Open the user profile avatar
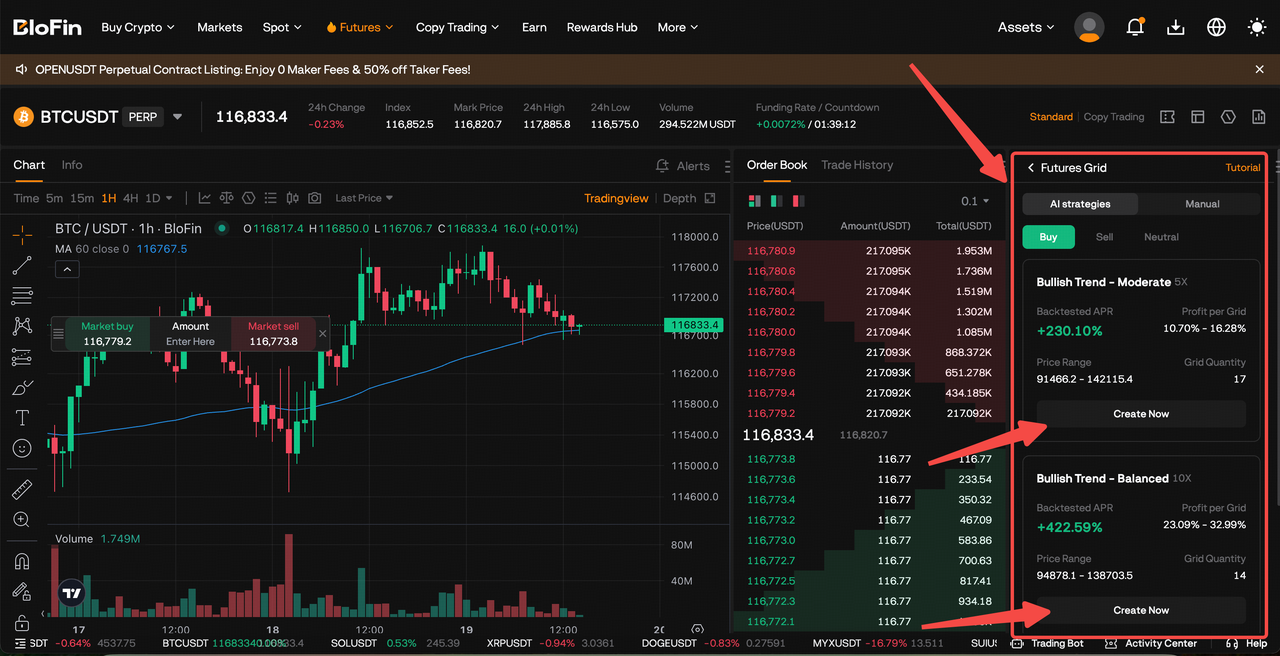The image size is (1280, 656). pos(1089,27)
